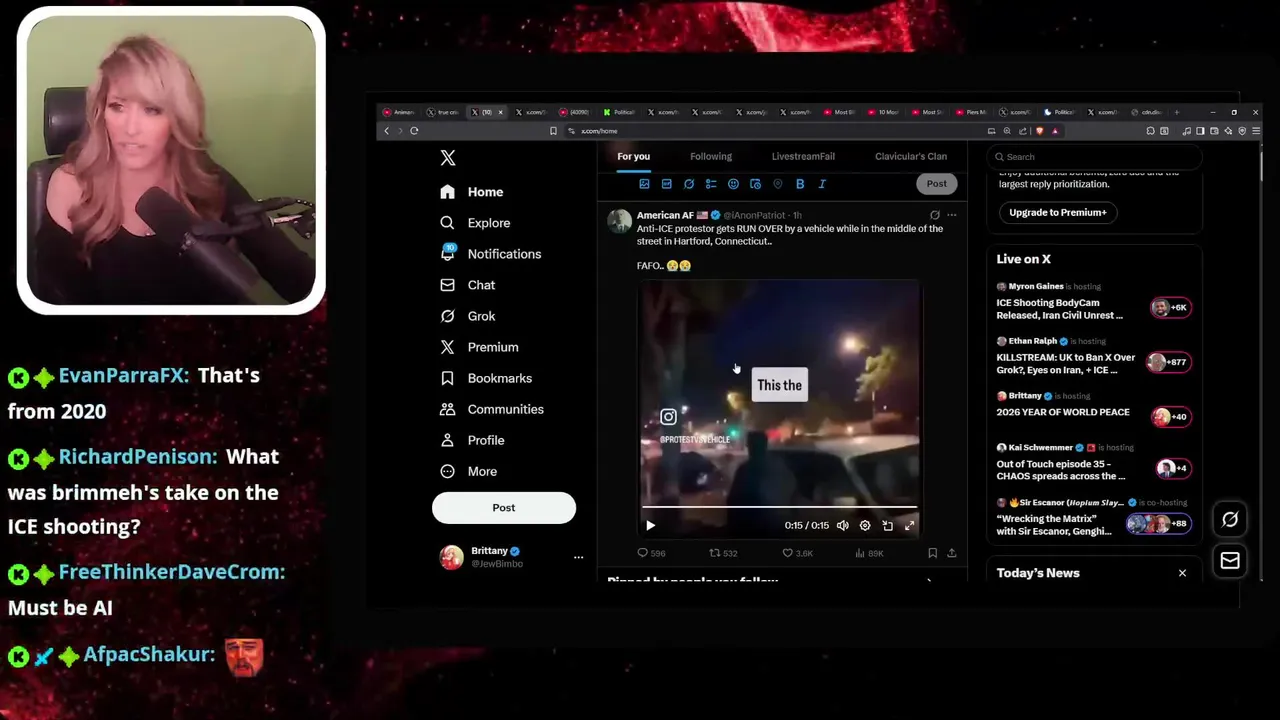
Task: Repost the American AF post
Action: [723, 553]
